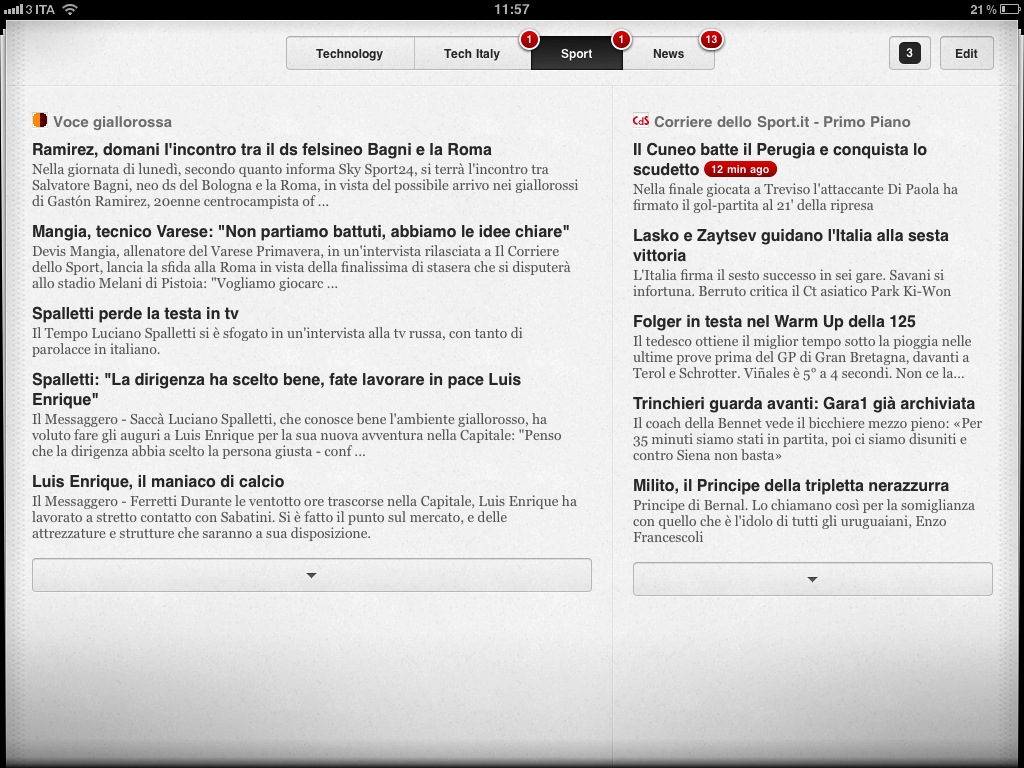Open Mangia, tecnico Varese headline
This screenshot has width=1024, height=768.
pyautogui.click(x=301, y=232)
